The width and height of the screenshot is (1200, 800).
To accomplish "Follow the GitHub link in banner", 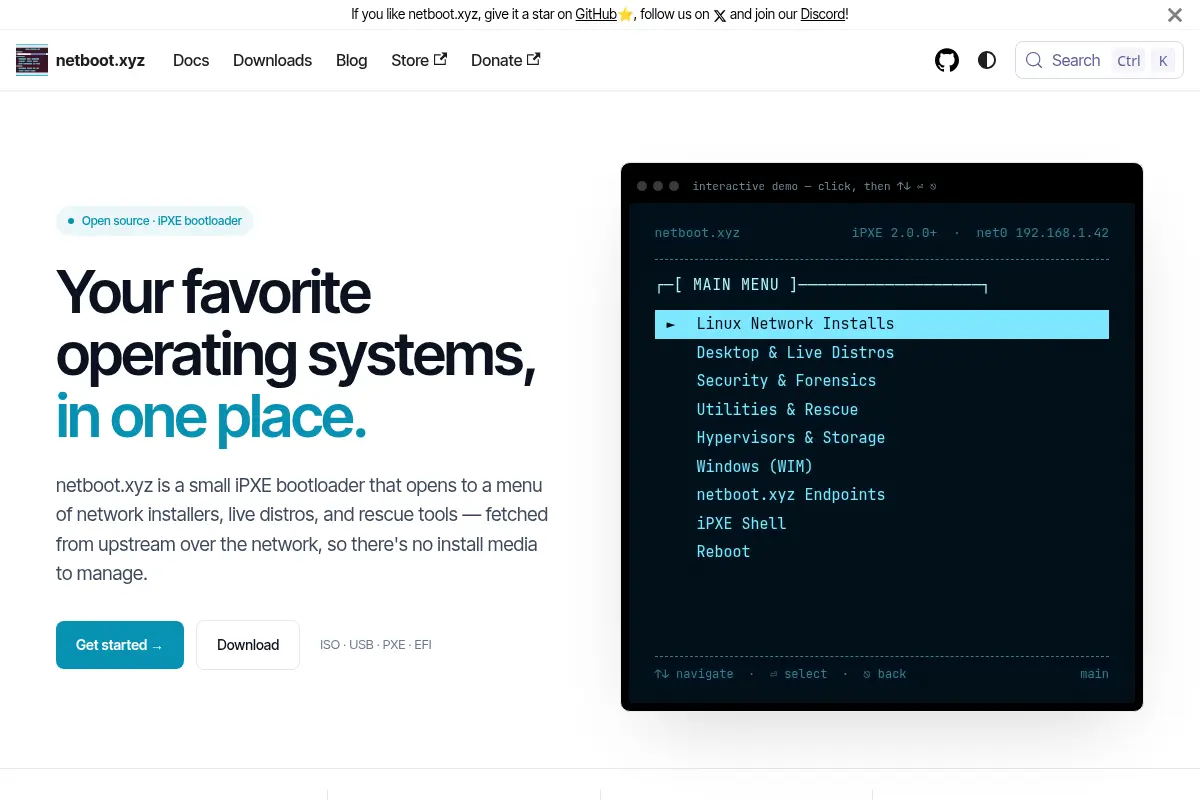I will pos(596,14).
